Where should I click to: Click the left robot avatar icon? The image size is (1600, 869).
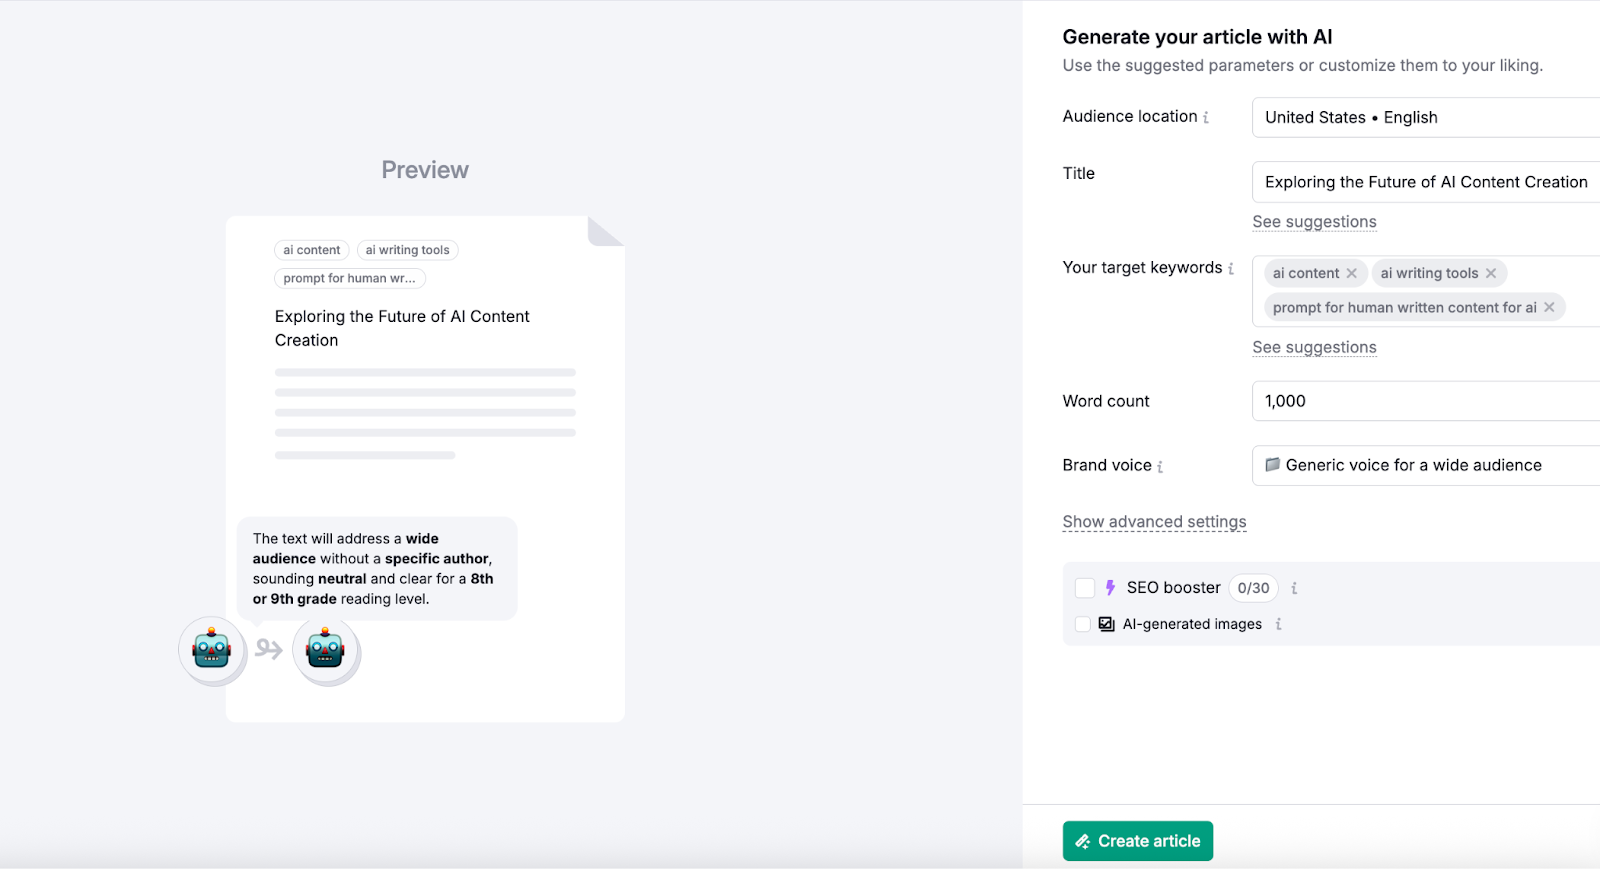click(212, 650)
